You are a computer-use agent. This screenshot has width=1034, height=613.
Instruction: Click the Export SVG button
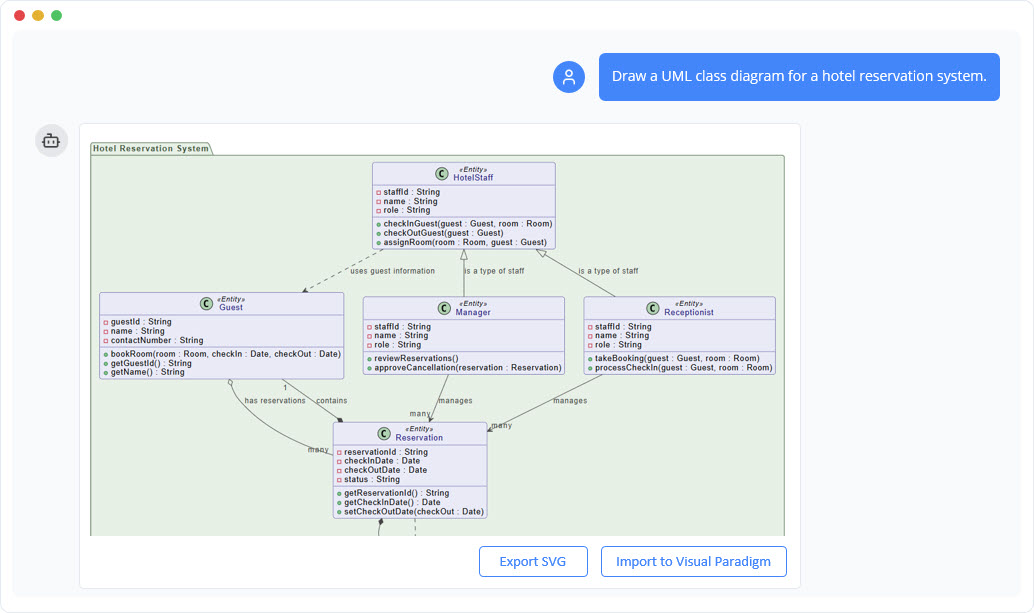tap(533, 561)
